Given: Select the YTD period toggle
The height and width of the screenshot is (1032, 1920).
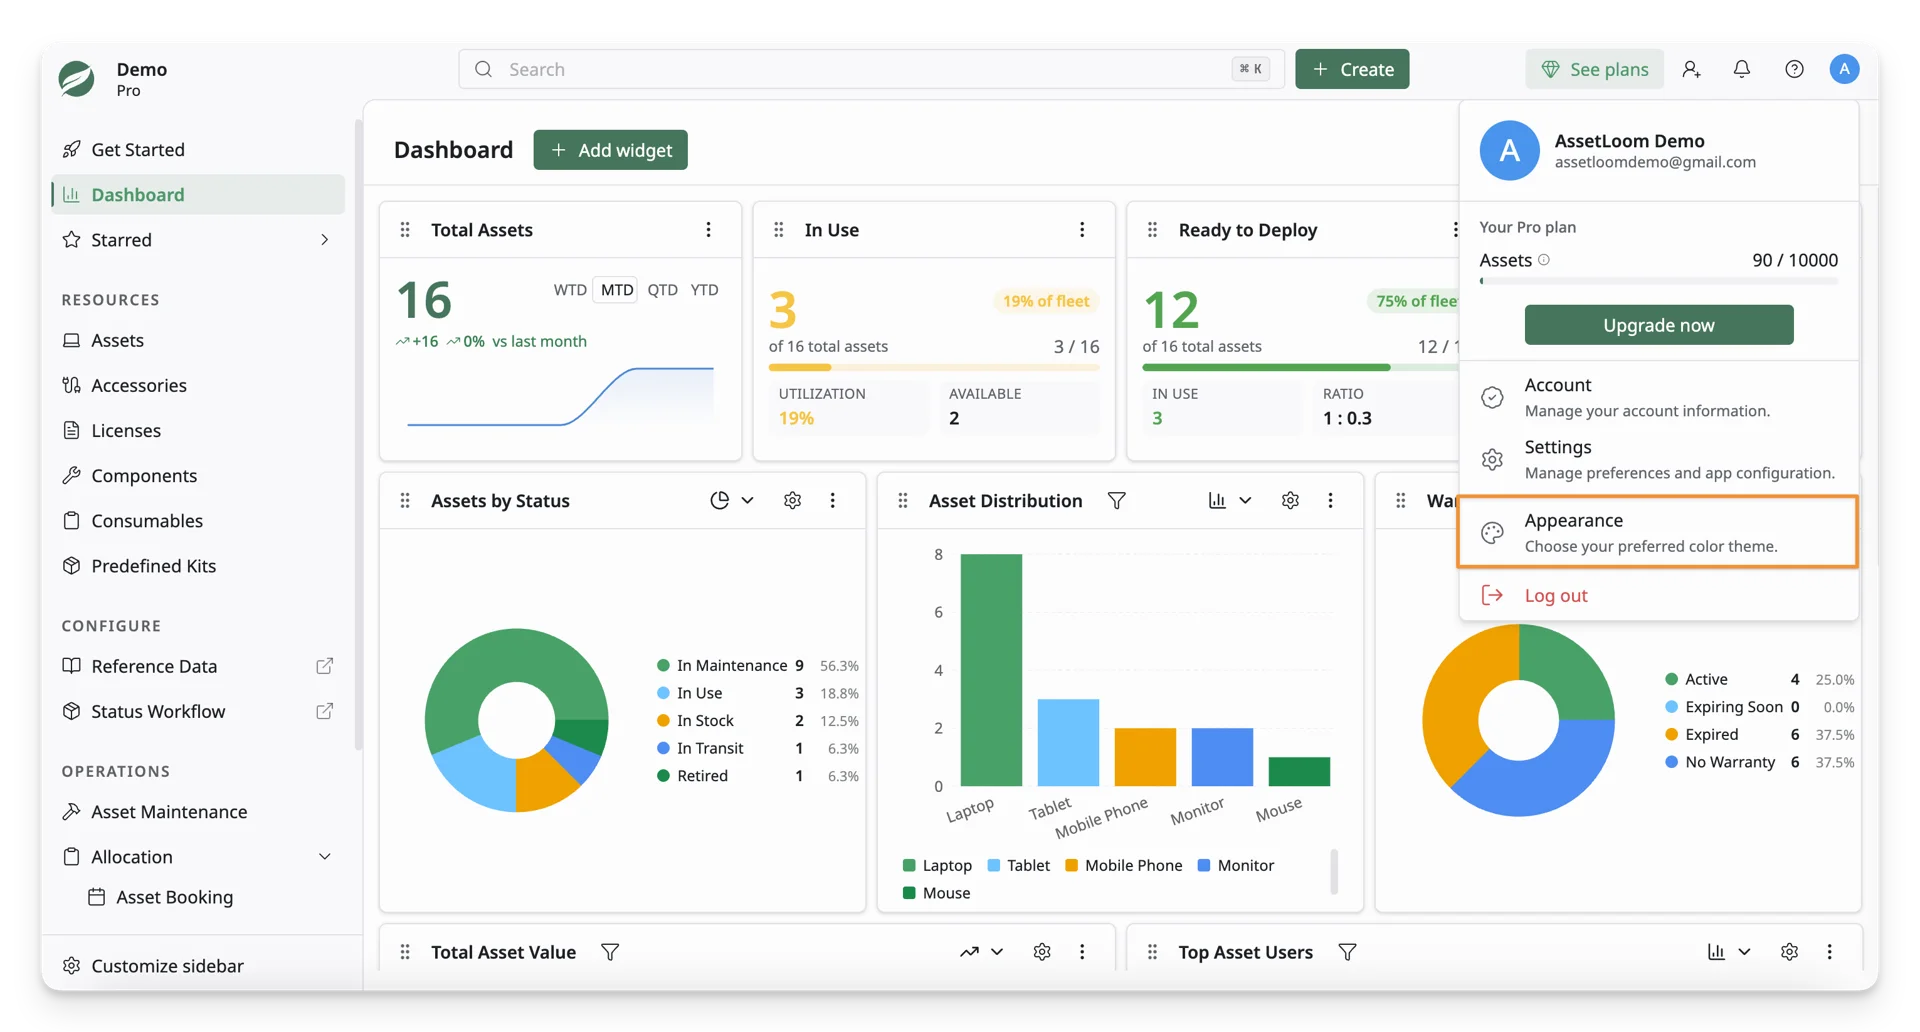Looking at the screenshot, I should [704, 290].
